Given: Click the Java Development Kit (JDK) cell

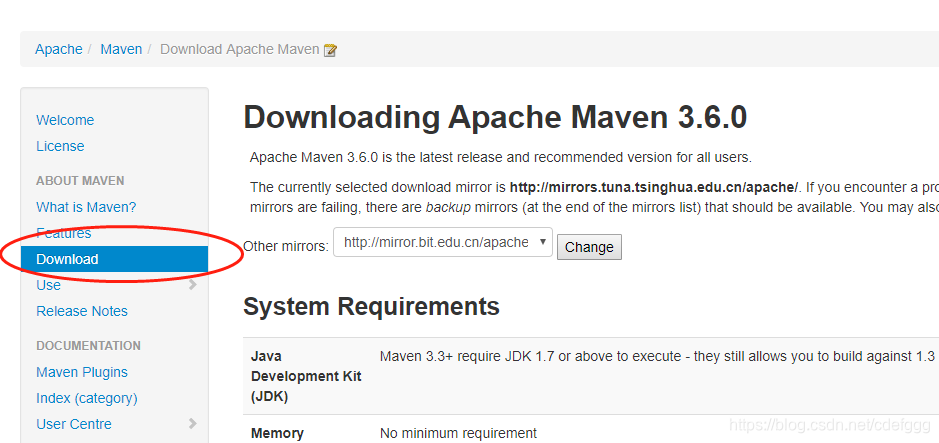Looking at the screenshot, I should click(x=306, y=376).
